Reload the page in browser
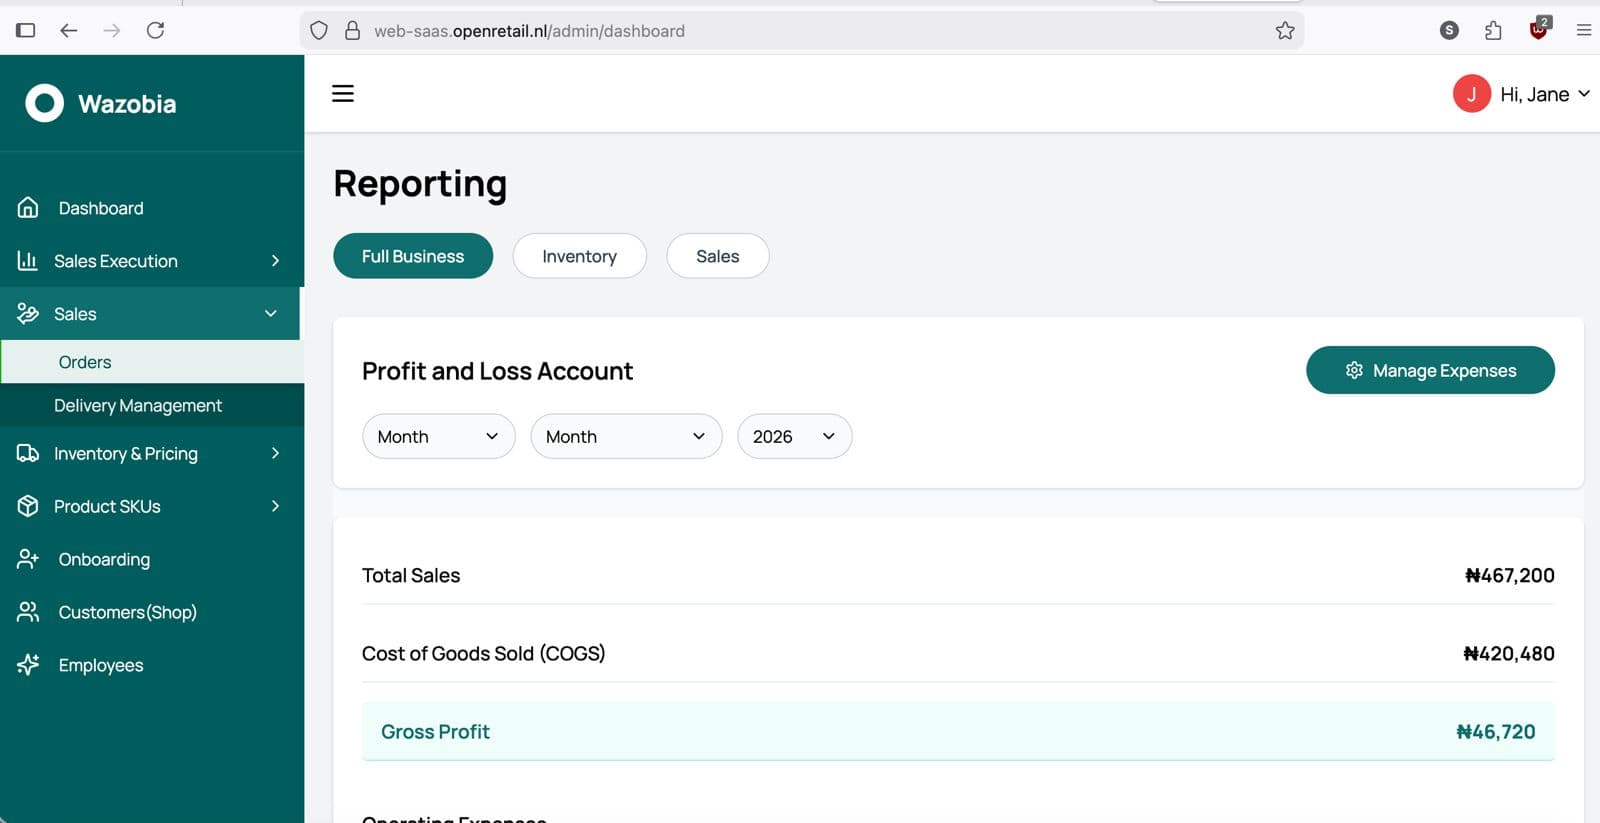The image size is (1600, 823). coord(155,31)
